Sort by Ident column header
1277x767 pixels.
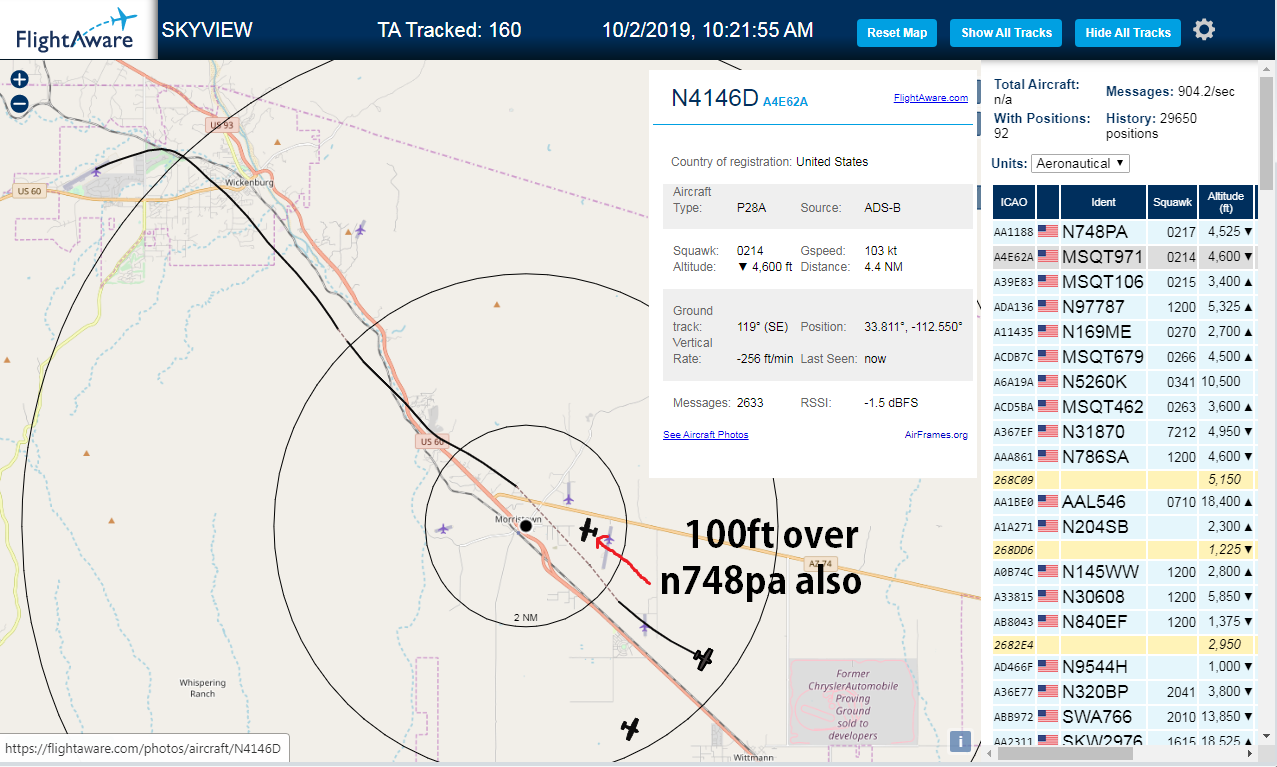click(x=1103, y=202)
